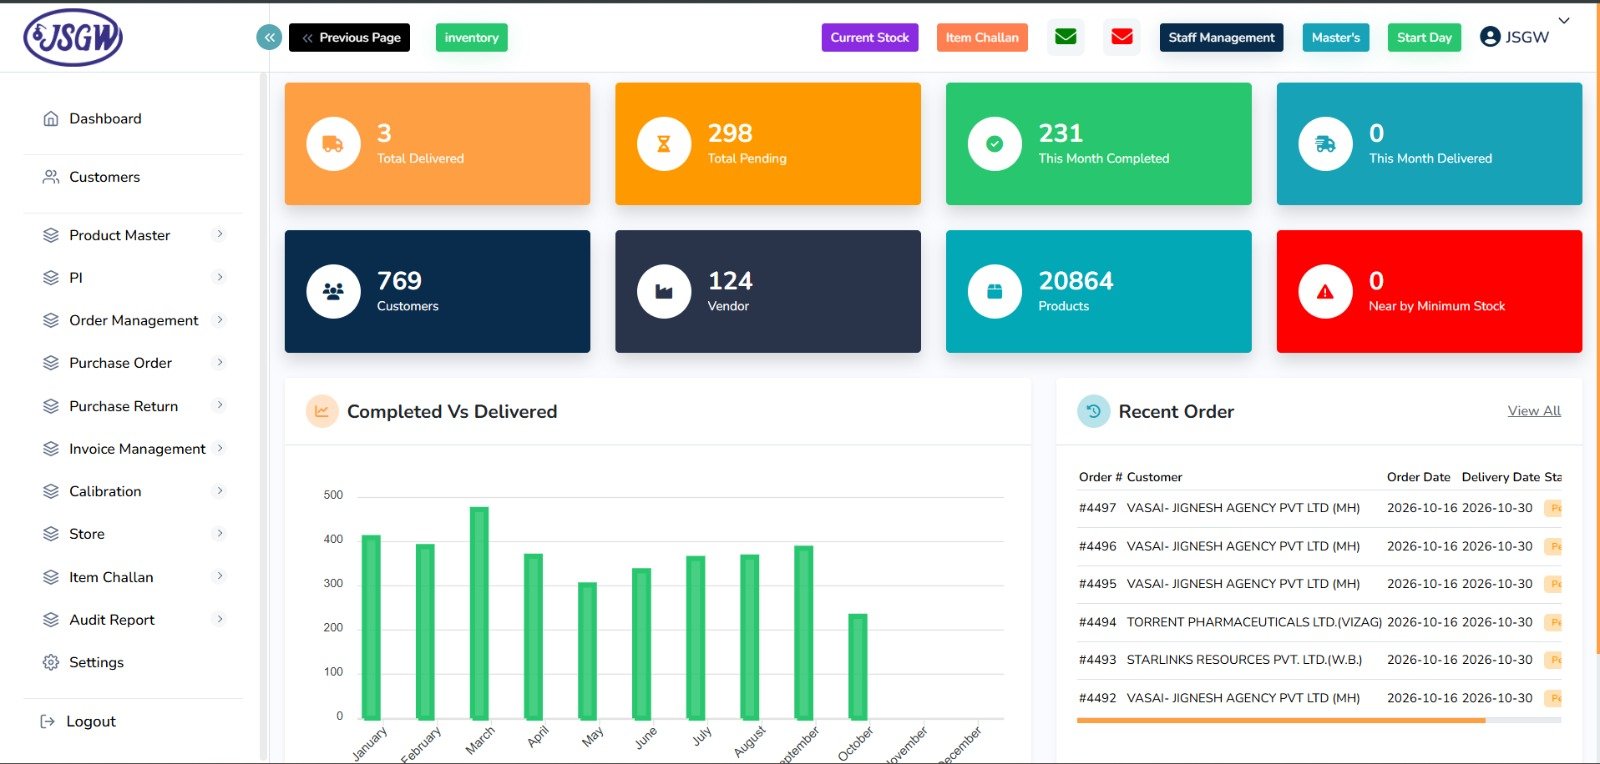Viewport: 1600px width, 764px height.
Task: Click the box icon on Products card
Action: pos(995,291)
